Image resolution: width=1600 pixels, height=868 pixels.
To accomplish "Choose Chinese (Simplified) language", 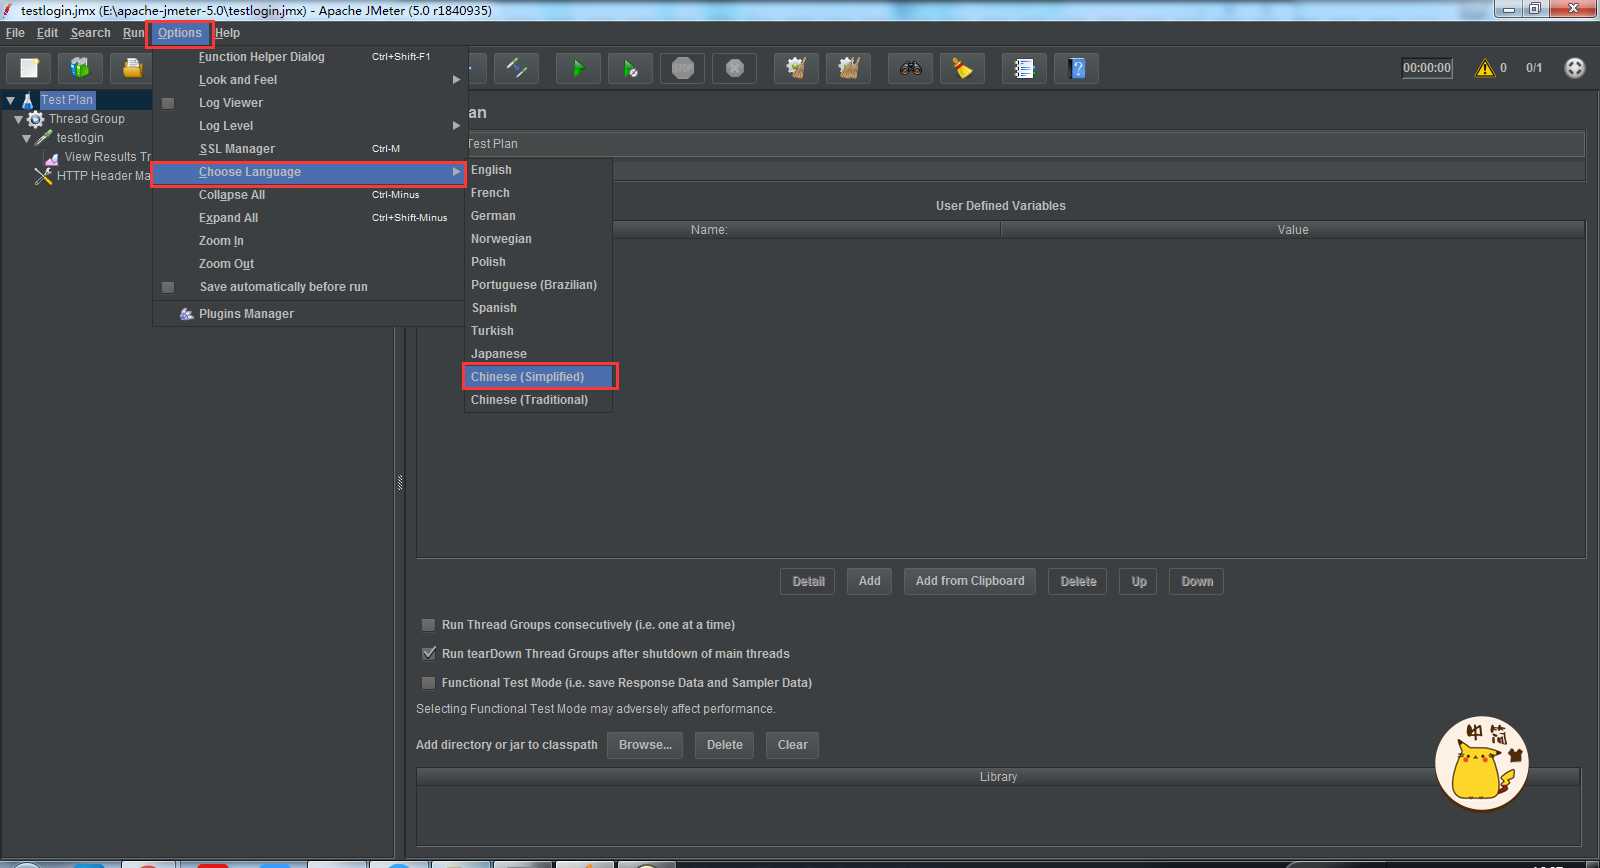I will 538,377.
